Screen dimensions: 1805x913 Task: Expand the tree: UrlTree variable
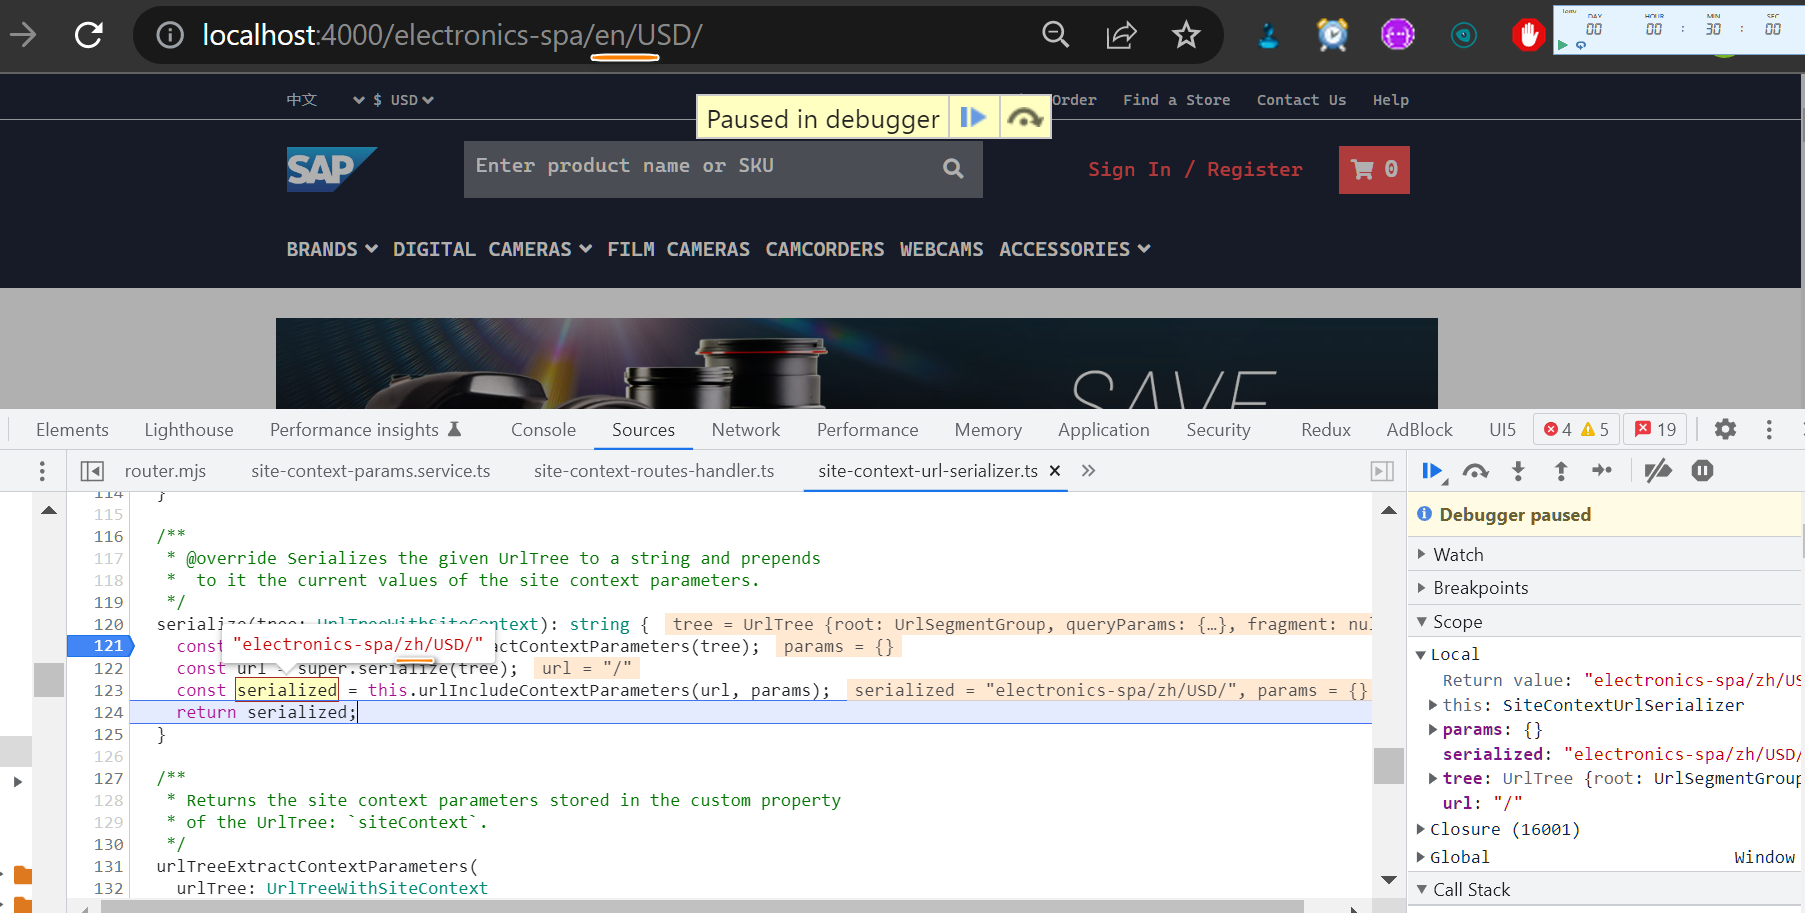pyautogui.click(x=1433, y=779)
